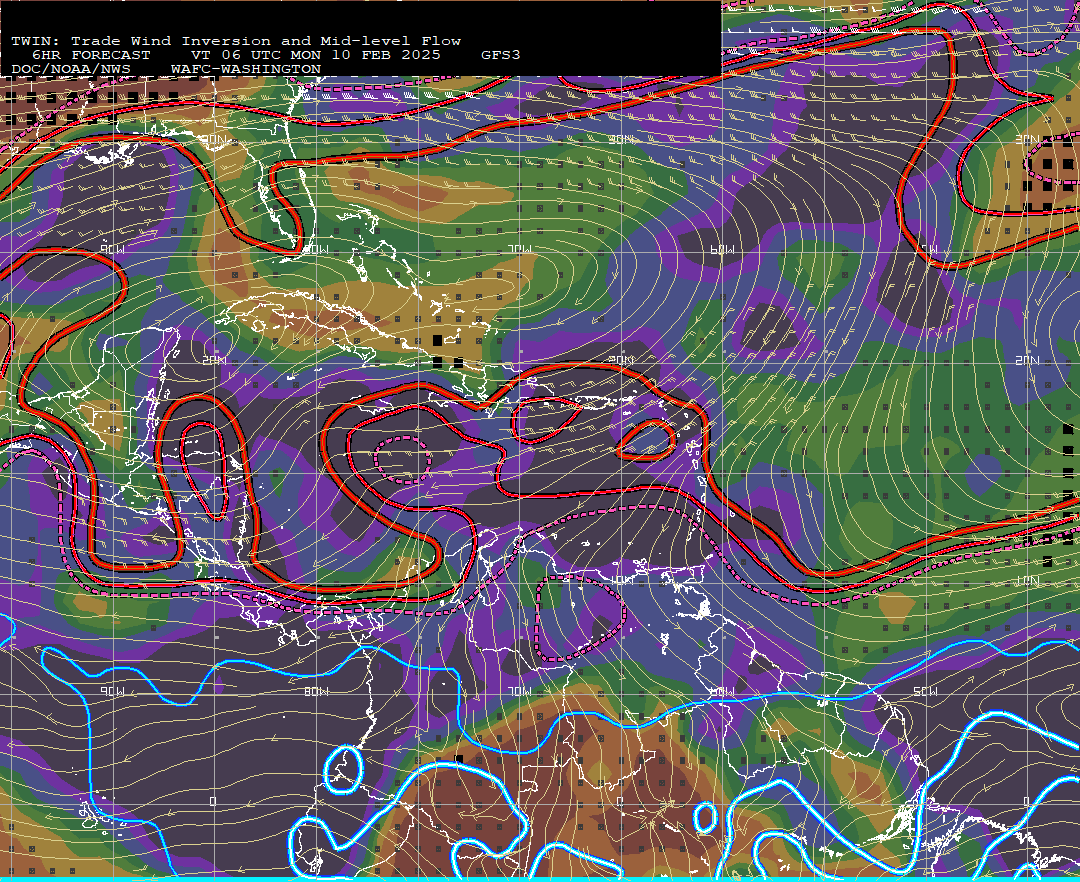1080x882 pixels.
Task: Select the "20N" label just east of Yucatan
Action: [x=214, y=360]
